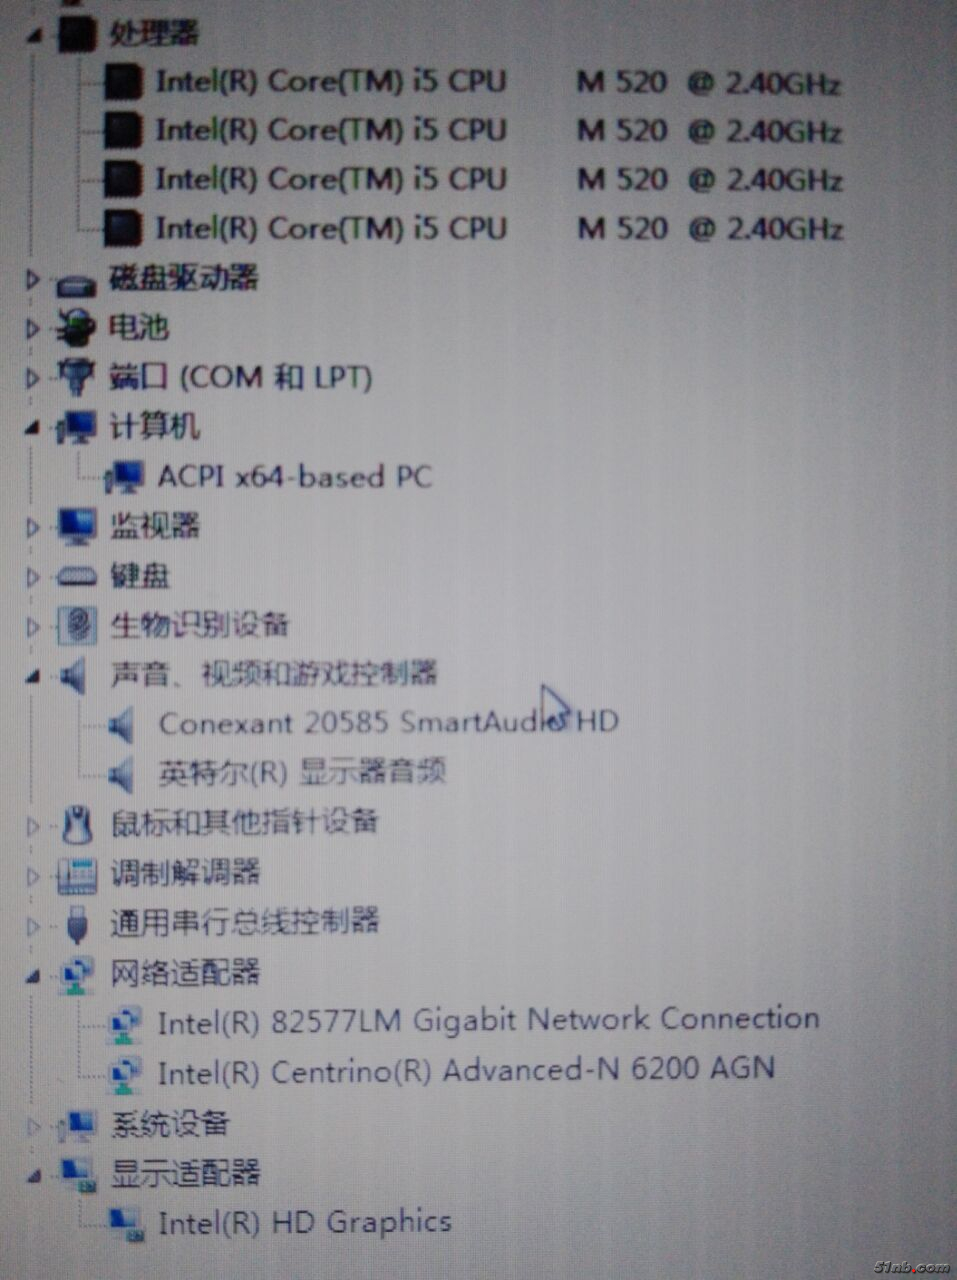
Task: Select 英特尔(R) 显示器音频 device
Action: [302, 772]
